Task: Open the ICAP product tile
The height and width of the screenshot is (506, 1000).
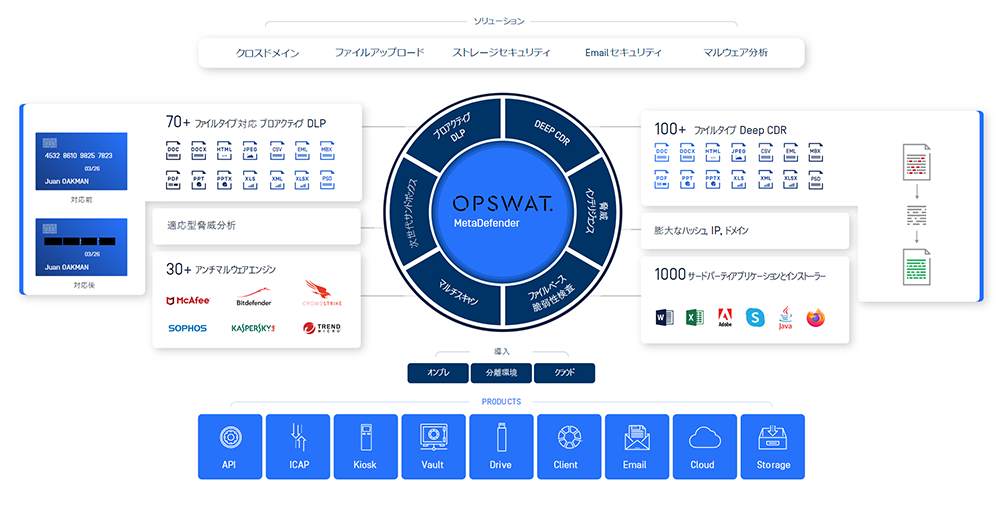Action: [298, 446]
